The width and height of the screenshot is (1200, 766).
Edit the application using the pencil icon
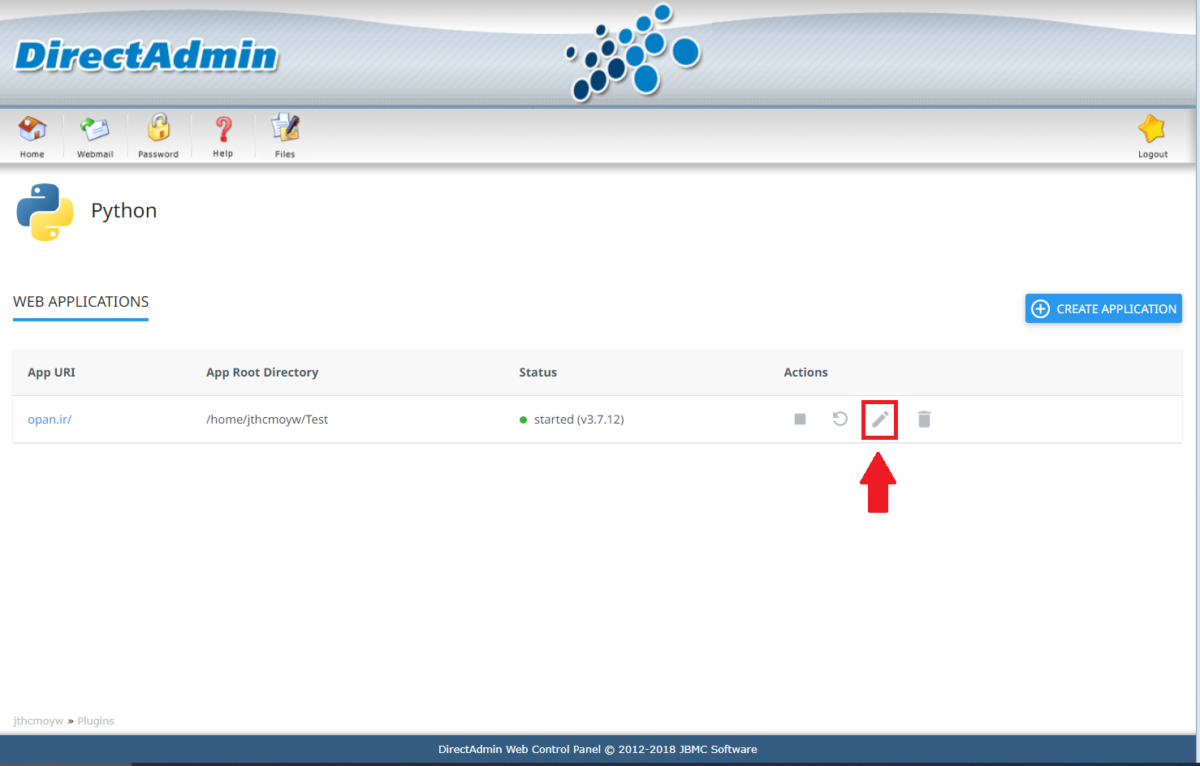click(879, 419)
